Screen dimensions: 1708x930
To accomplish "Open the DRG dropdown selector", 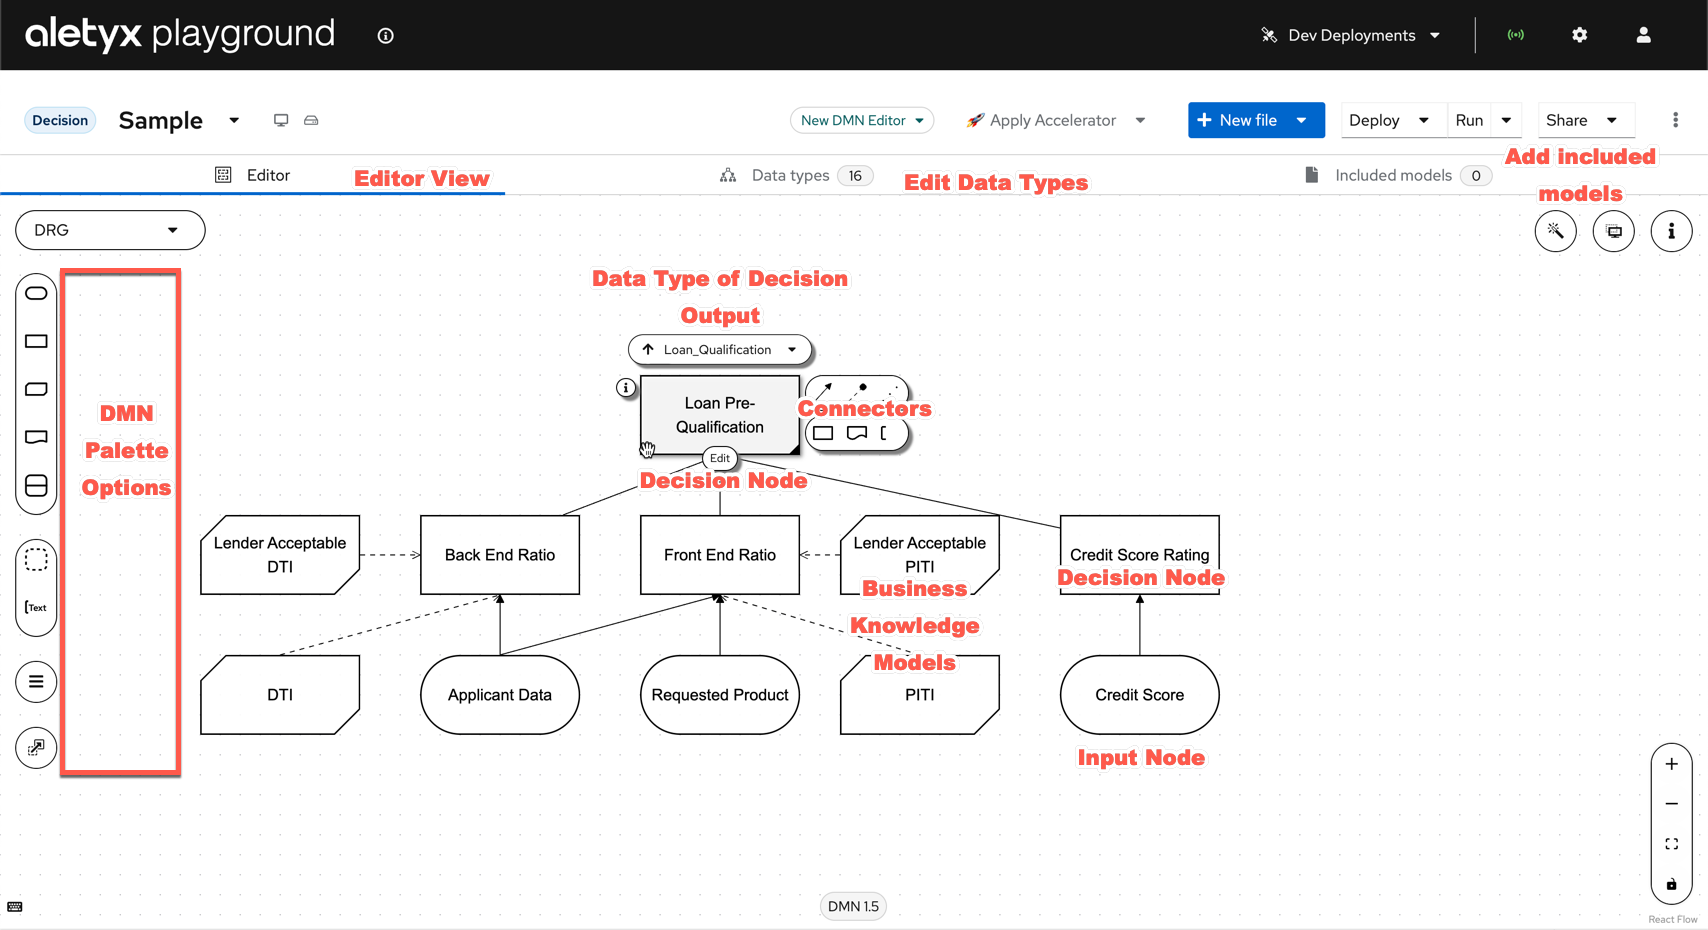I will [x=110, y=230].
